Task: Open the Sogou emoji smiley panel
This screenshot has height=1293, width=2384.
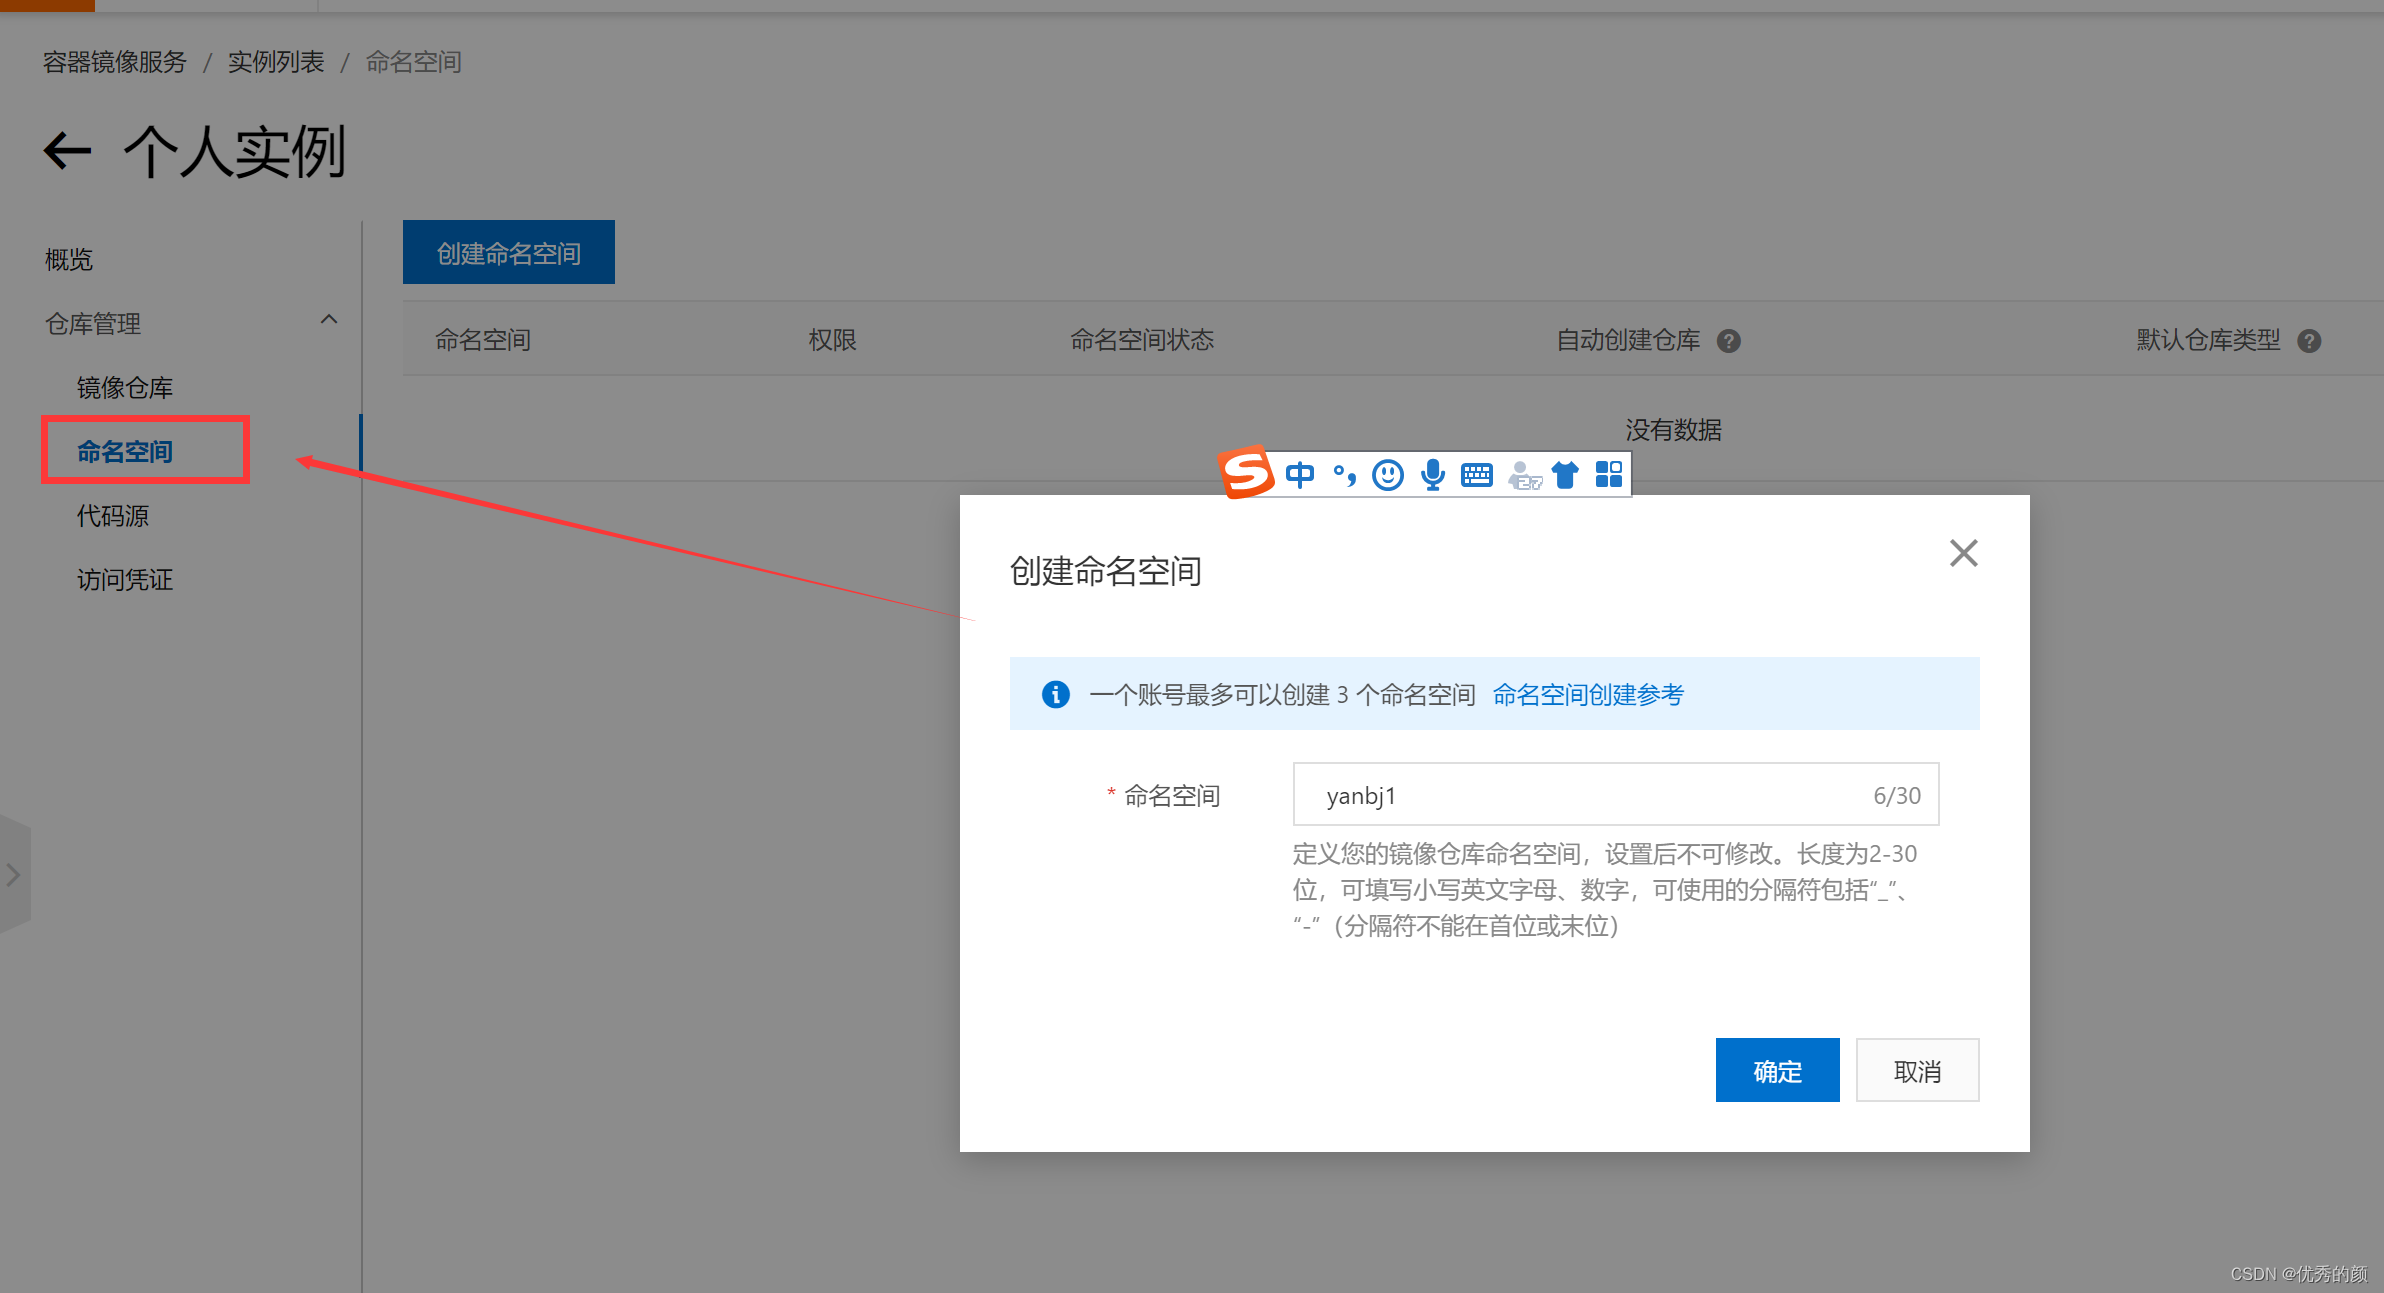Action: click(1387, 474)
